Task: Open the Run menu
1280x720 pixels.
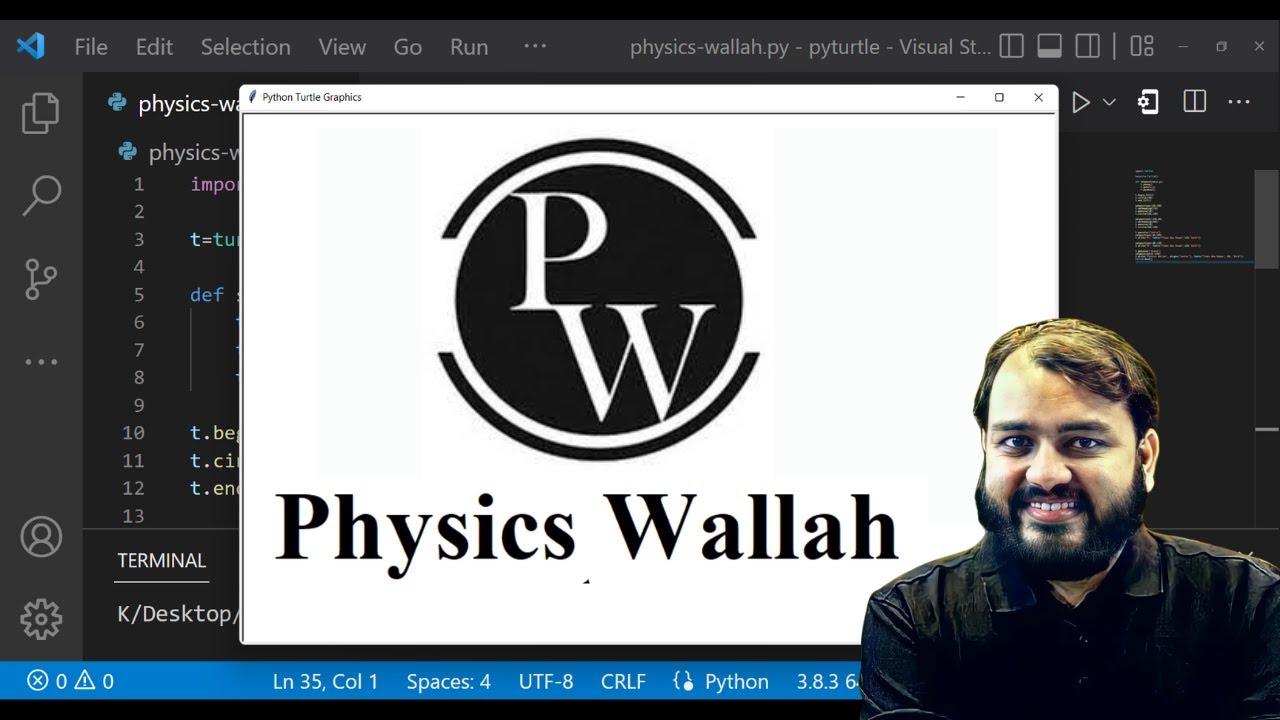Action: click(x=468, y=46)
